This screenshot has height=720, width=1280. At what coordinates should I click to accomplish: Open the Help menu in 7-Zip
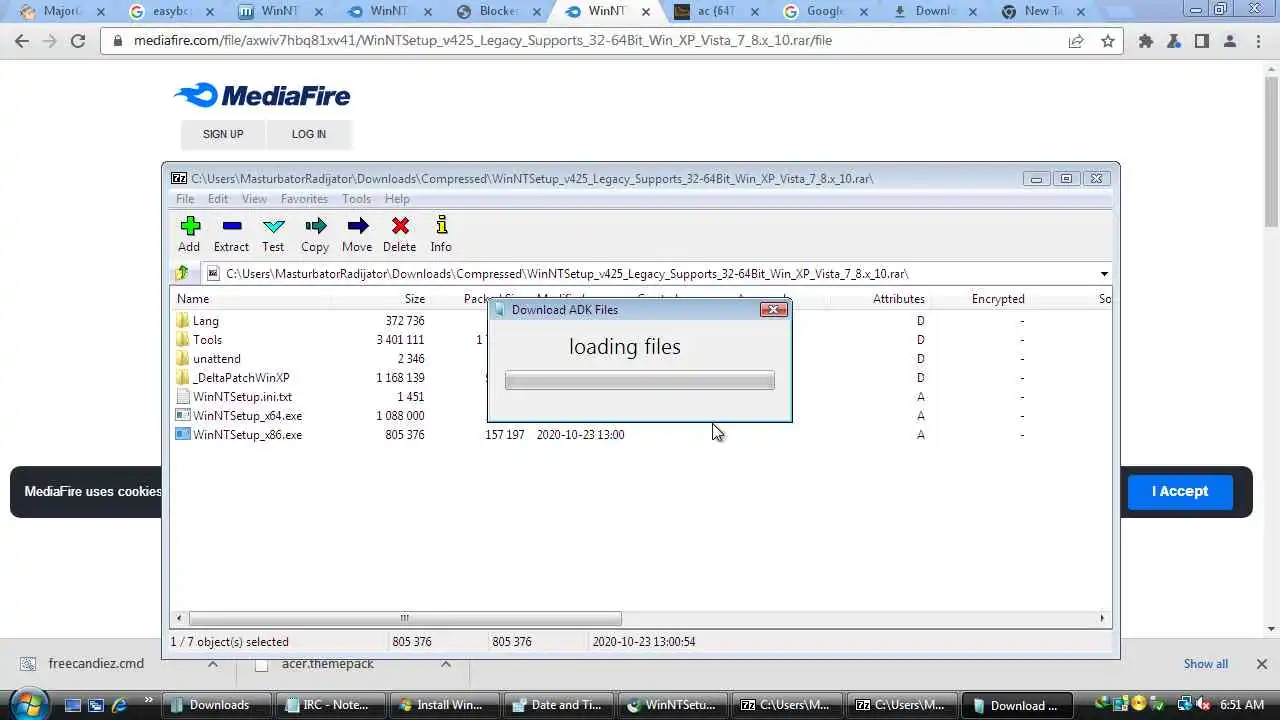click(x=397, y=199)
